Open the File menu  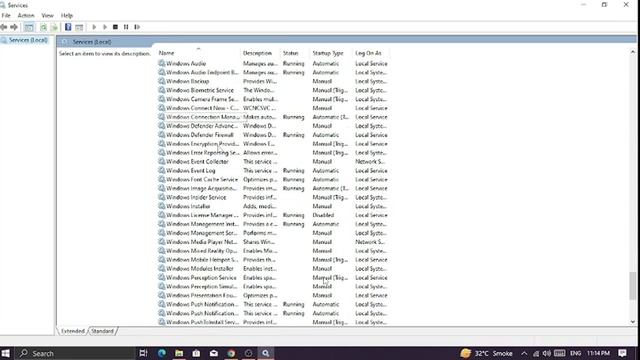click(x=6, y=16)
